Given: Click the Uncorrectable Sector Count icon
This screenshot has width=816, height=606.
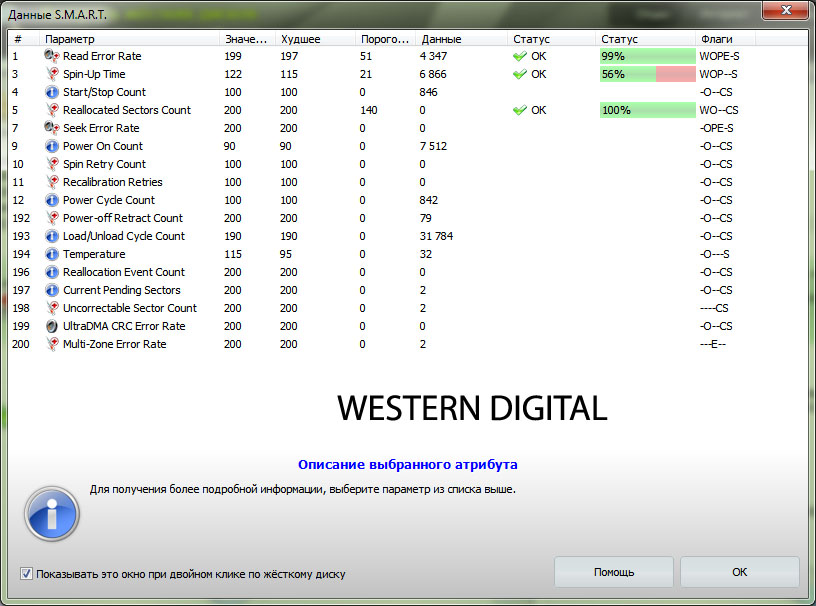Looking at the screenshot, I should coord(52,308).
